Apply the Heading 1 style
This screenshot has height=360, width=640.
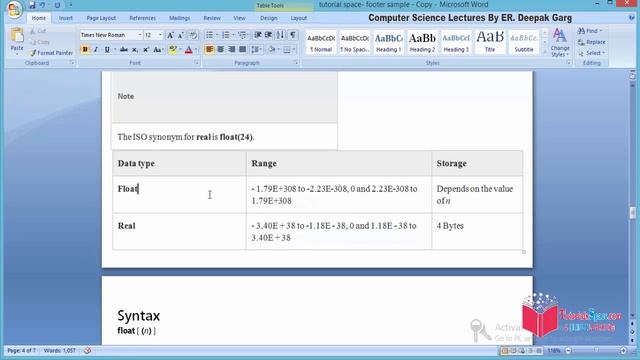coord(389,42)
